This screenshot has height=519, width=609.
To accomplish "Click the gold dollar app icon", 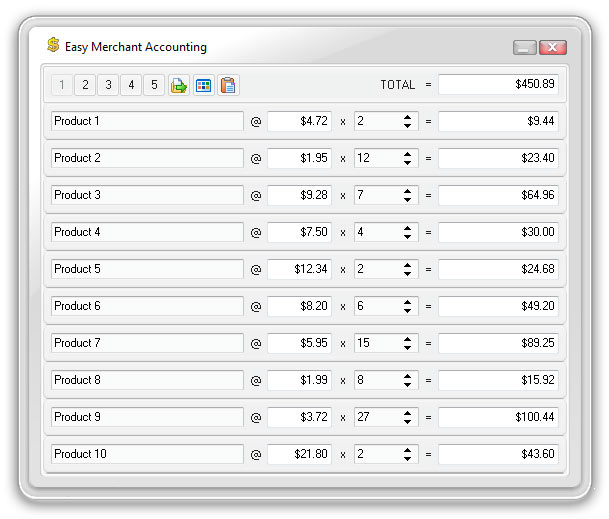I will click(x=53, y=46).
